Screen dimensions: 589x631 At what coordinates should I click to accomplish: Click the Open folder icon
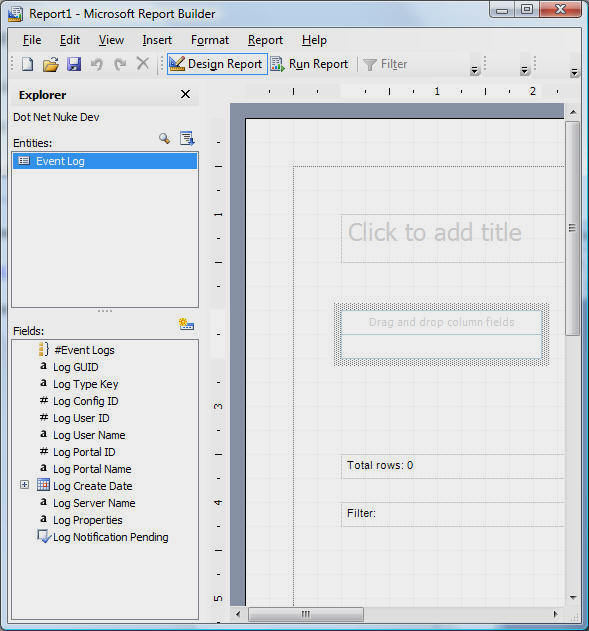tap(51, 64)
